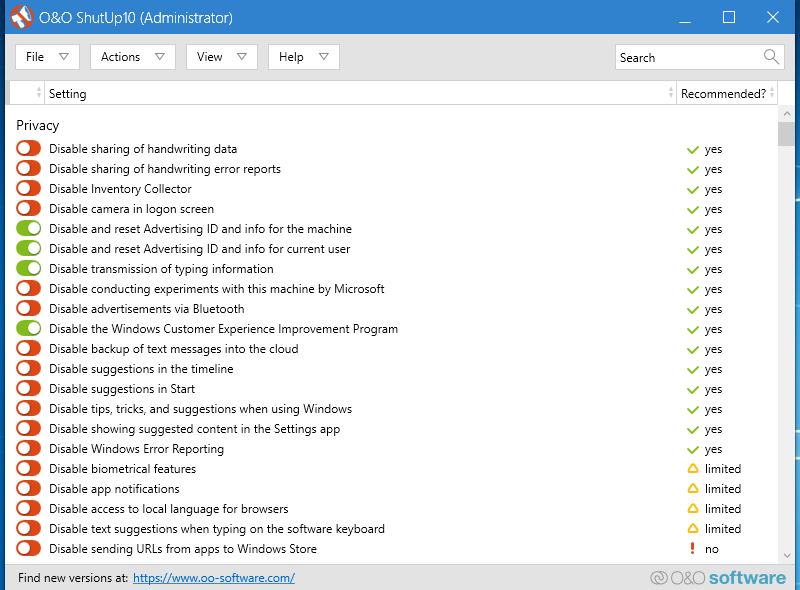Toggle Disable sharing of handwriting error reports
The width and height of the screenshot is (800, 590).
28,168
